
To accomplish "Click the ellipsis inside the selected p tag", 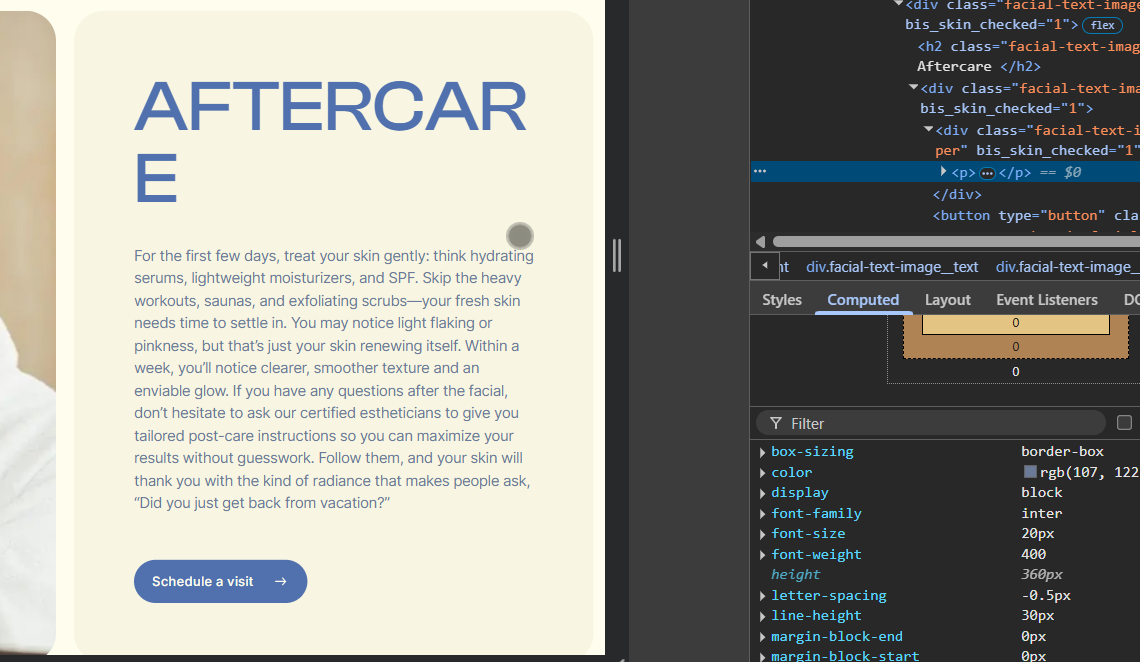I will (x=987, y=173).
